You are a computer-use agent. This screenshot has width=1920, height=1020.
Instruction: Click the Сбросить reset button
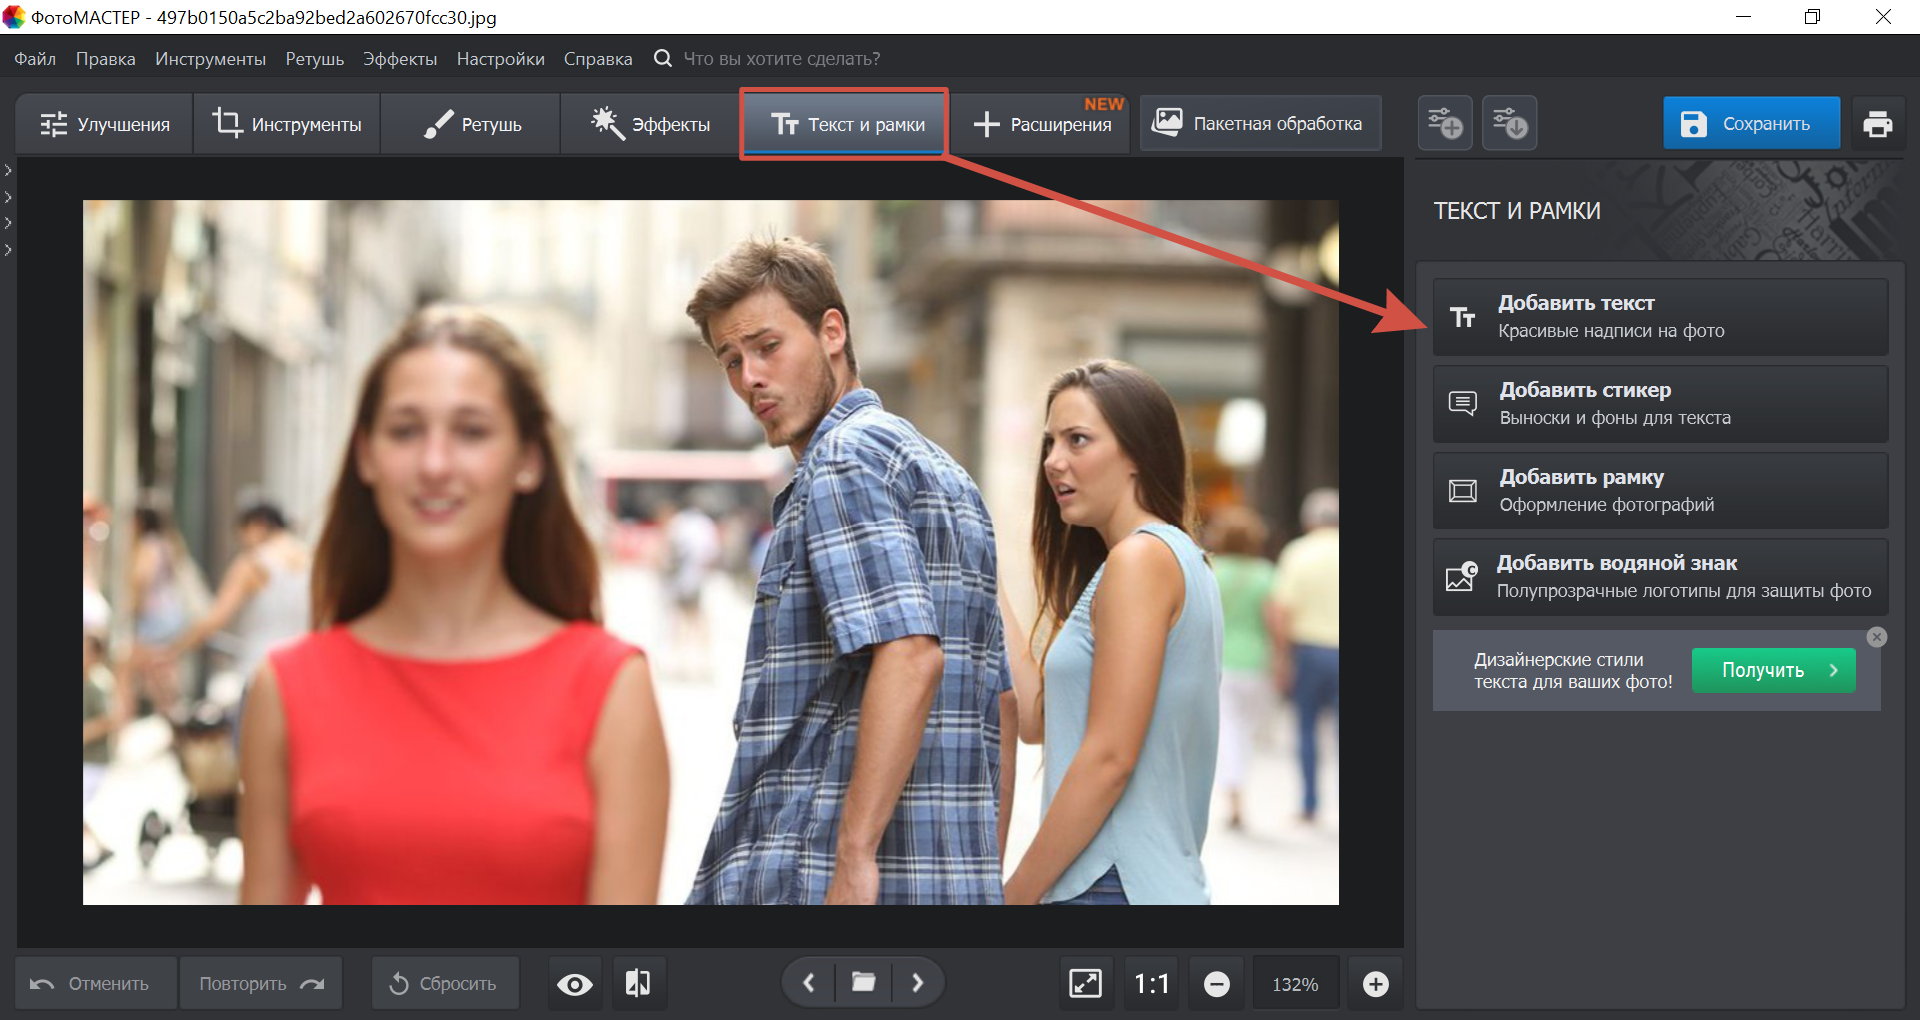pos(445,984)
